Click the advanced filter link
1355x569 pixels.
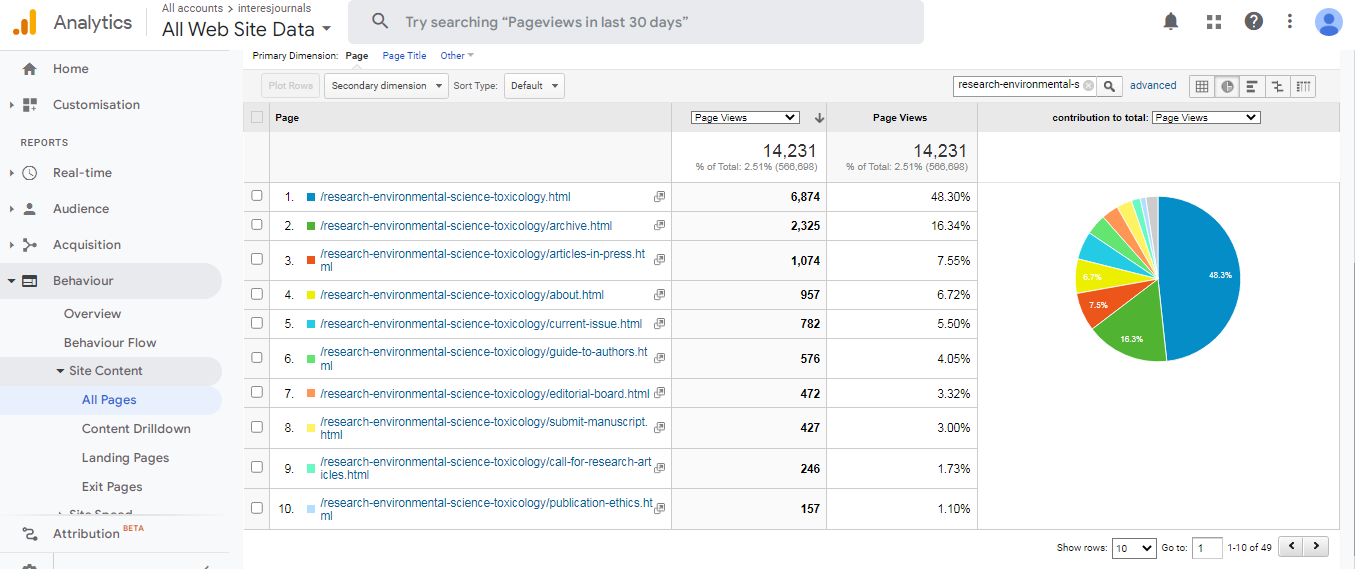[1153, 86]
